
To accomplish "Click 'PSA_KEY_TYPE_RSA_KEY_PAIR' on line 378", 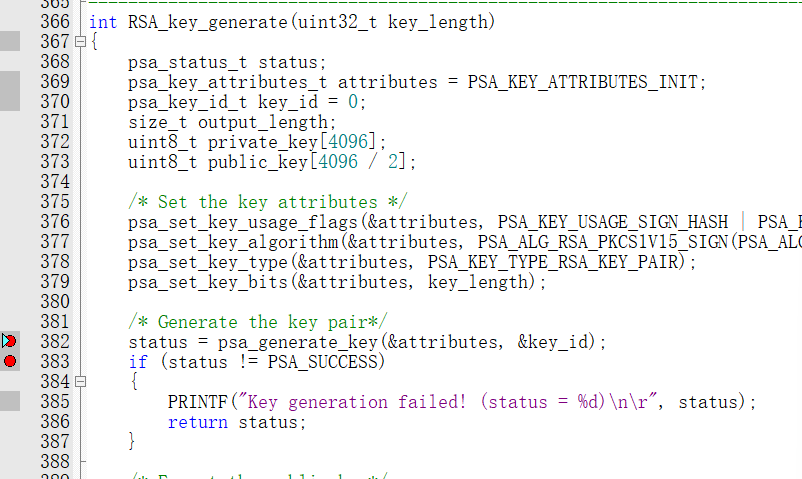I will pos(553,262).
